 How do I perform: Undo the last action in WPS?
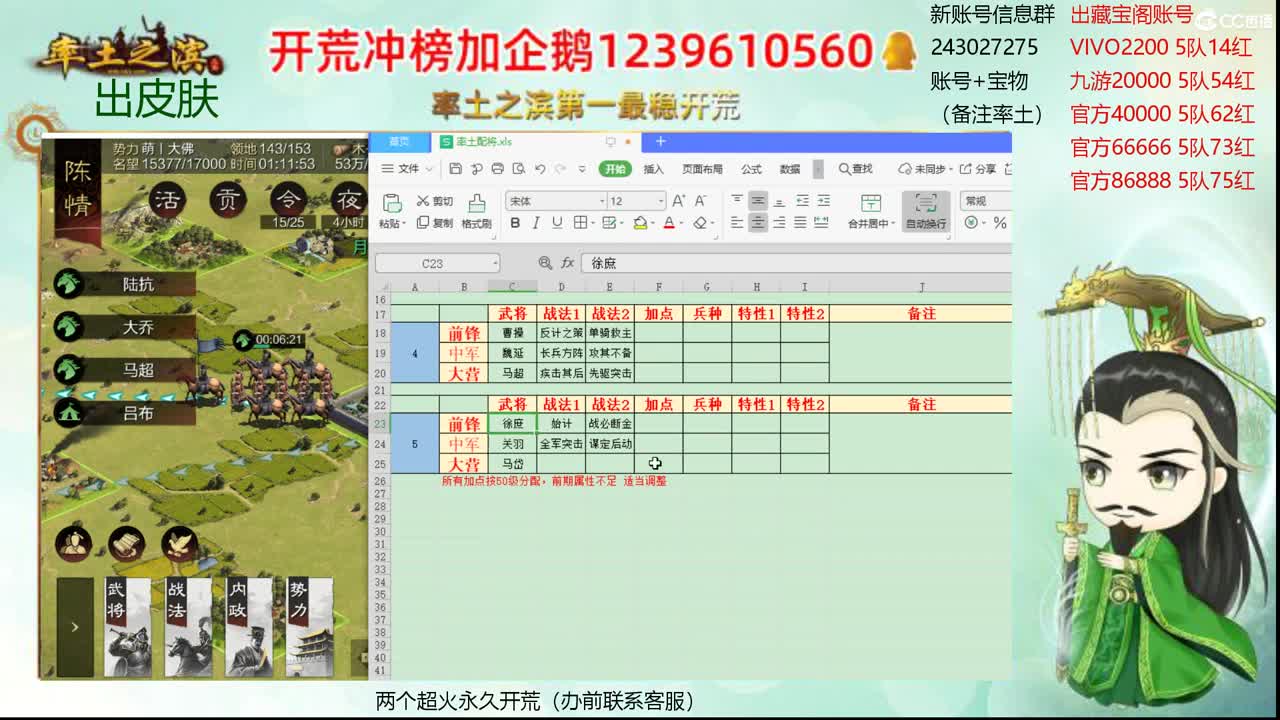click(540, 169)
